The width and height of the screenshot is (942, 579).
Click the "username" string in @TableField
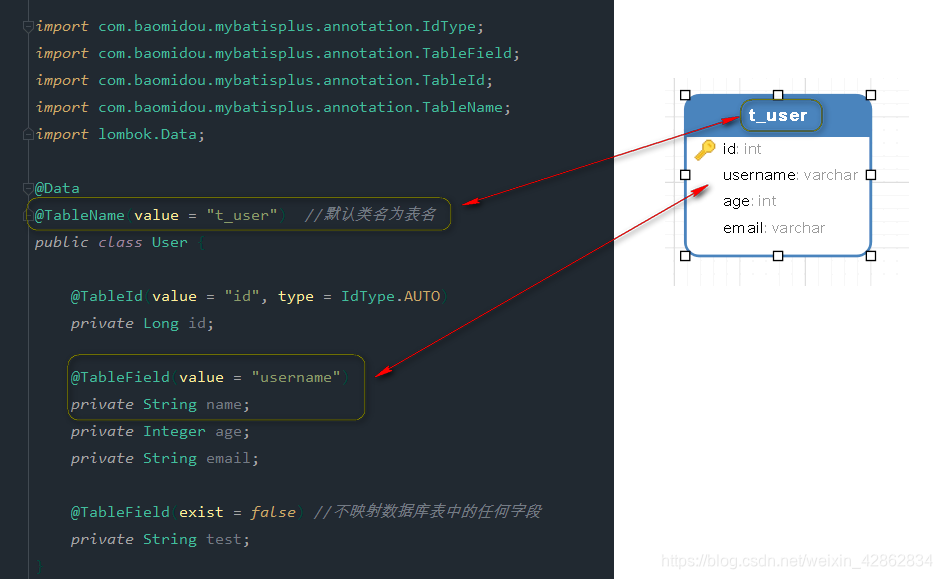coord(296,377)
